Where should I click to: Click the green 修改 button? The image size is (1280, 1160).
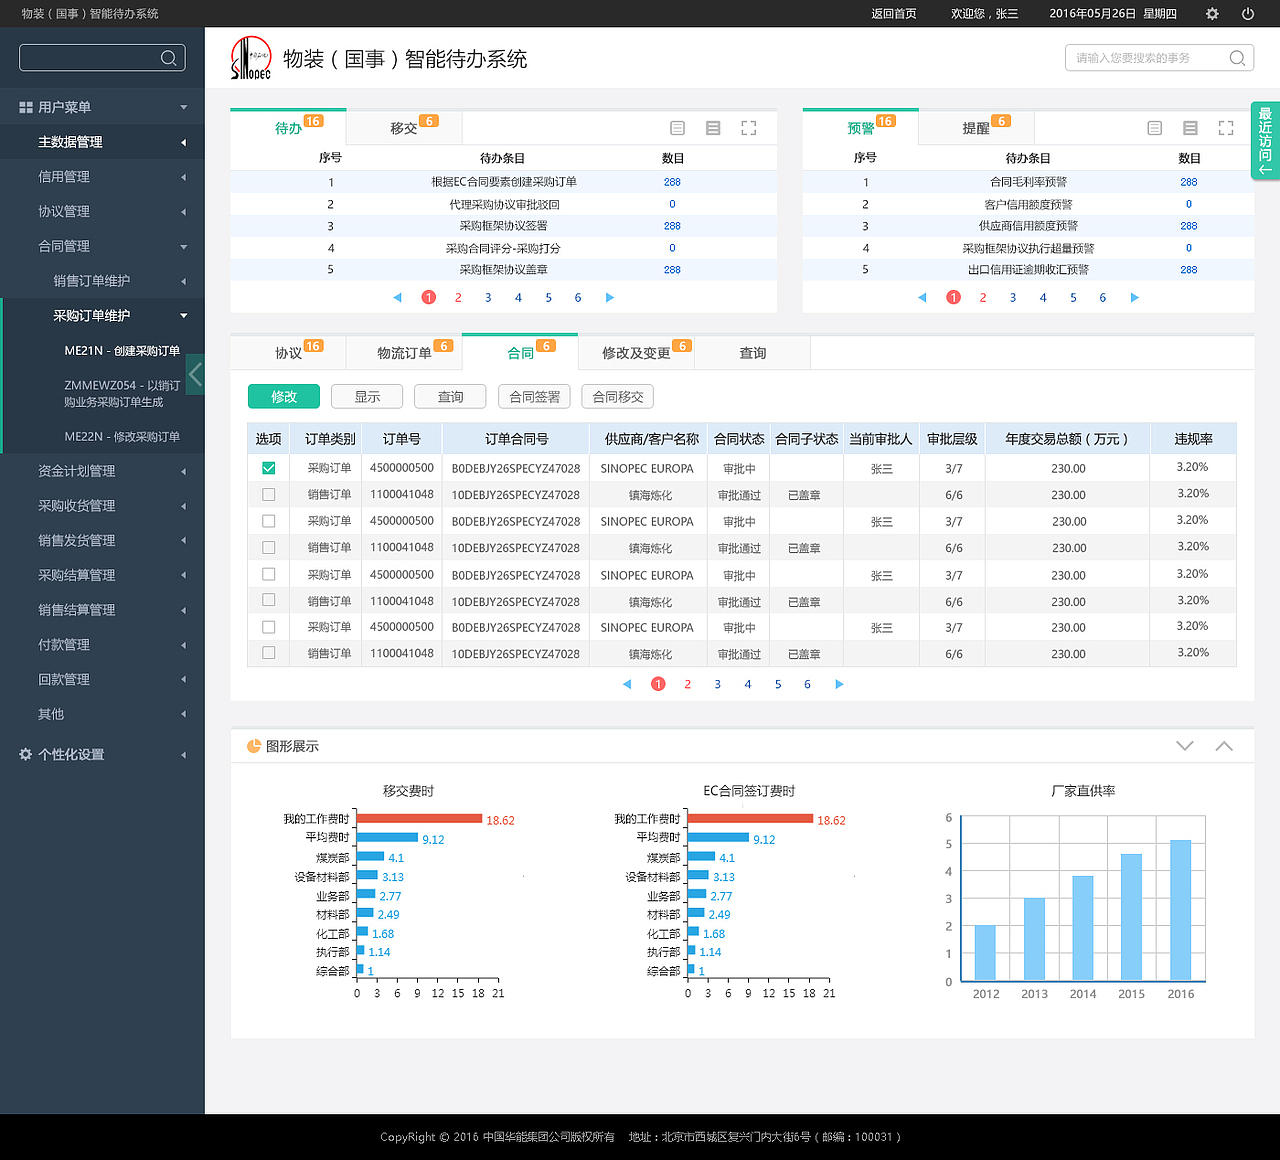pos(283,396)
